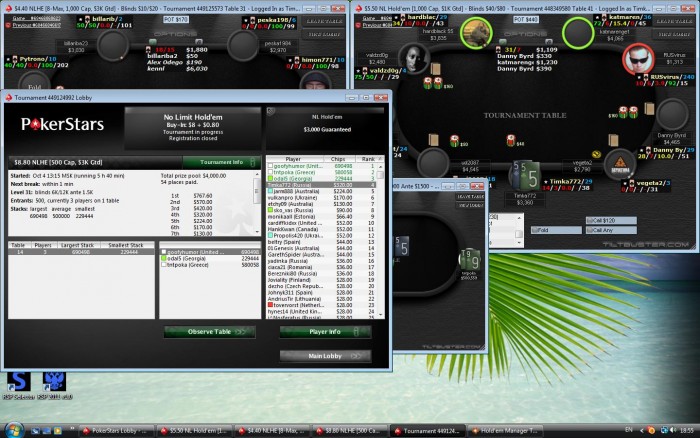Tick the Call $120 pre-action checkbox
Image resolution: width=700 pixels, height=438 pixels.
click(x=590, y=221)
